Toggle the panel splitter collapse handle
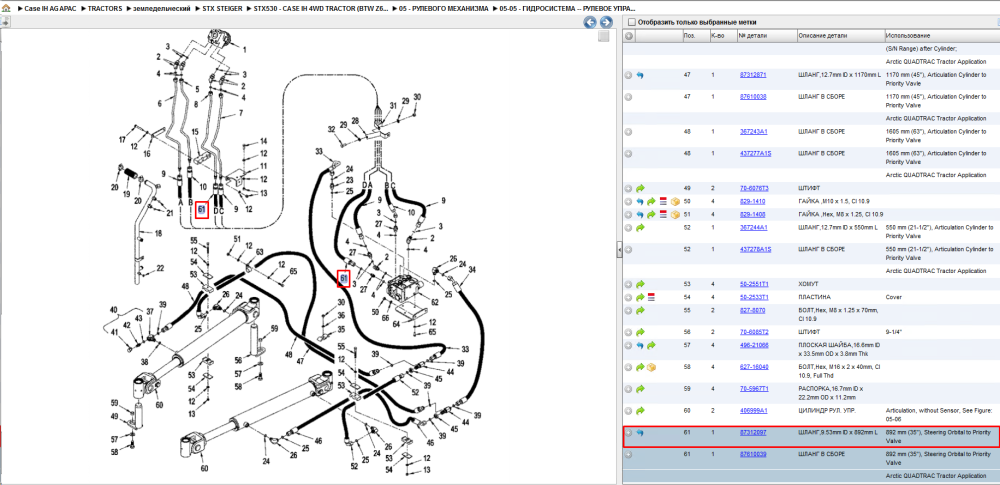The width and height of the screenshot is (1000, 485). click(619, 250)
